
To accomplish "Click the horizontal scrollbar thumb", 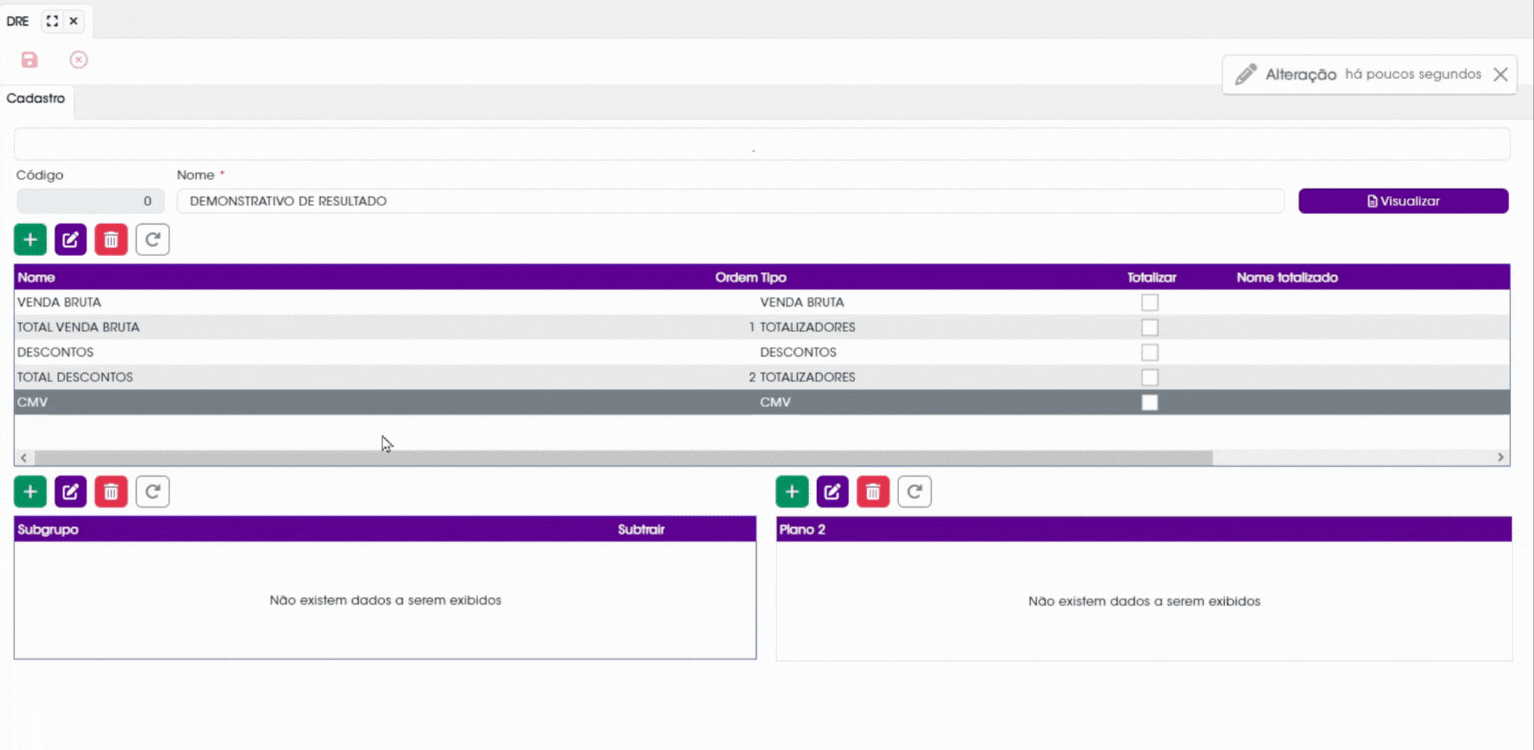I will 623,457.
